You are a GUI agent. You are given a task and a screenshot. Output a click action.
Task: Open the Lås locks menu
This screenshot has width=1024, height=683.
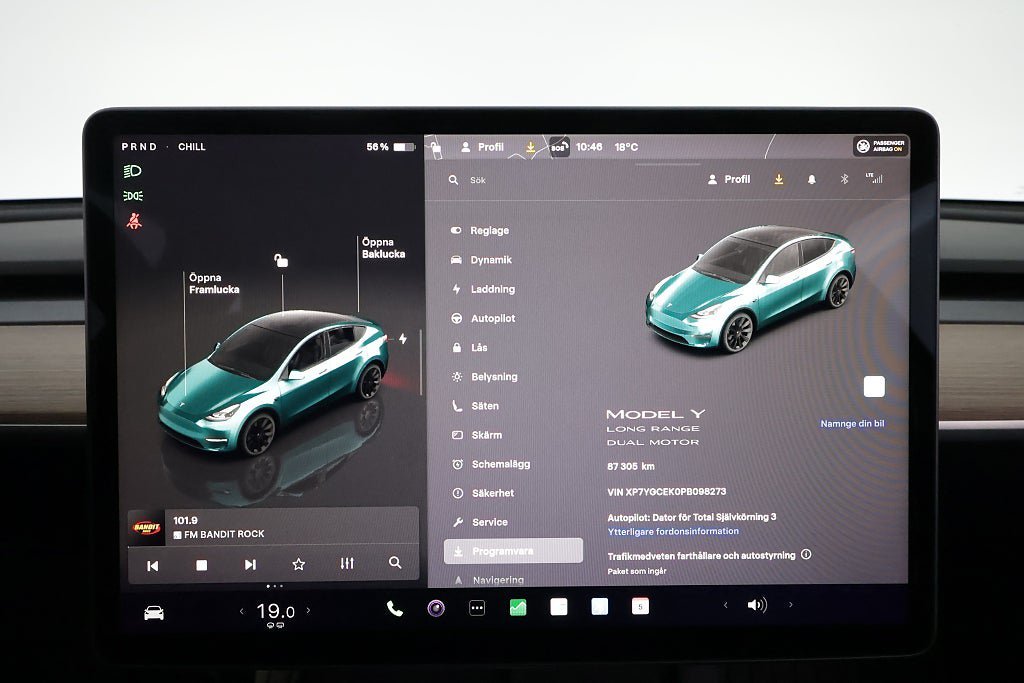click(x=470, y=347)
